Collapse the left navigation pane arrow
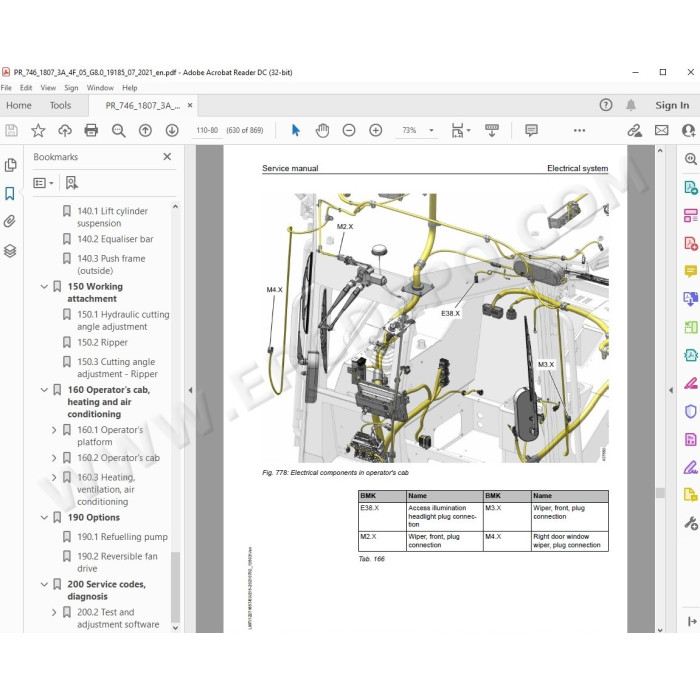 click(190, 390)
